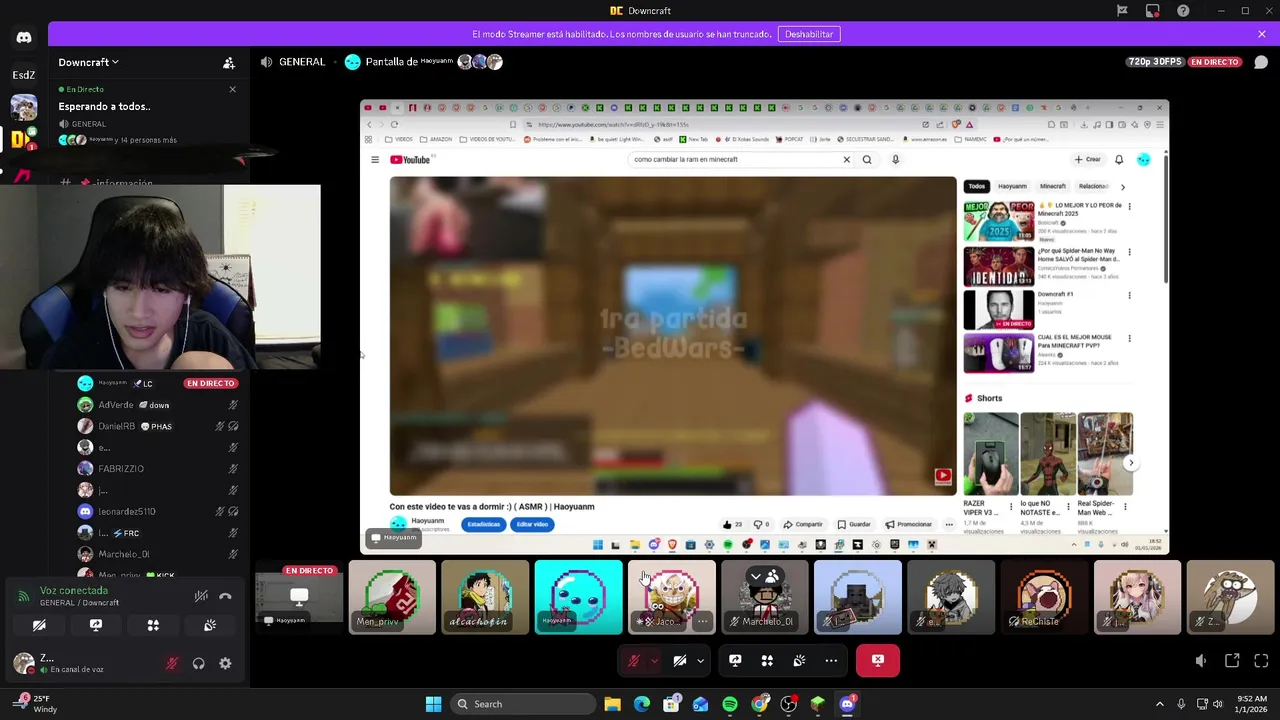
Task: Enter fullscreen mode for the stream
Action: pos(1261,661)
